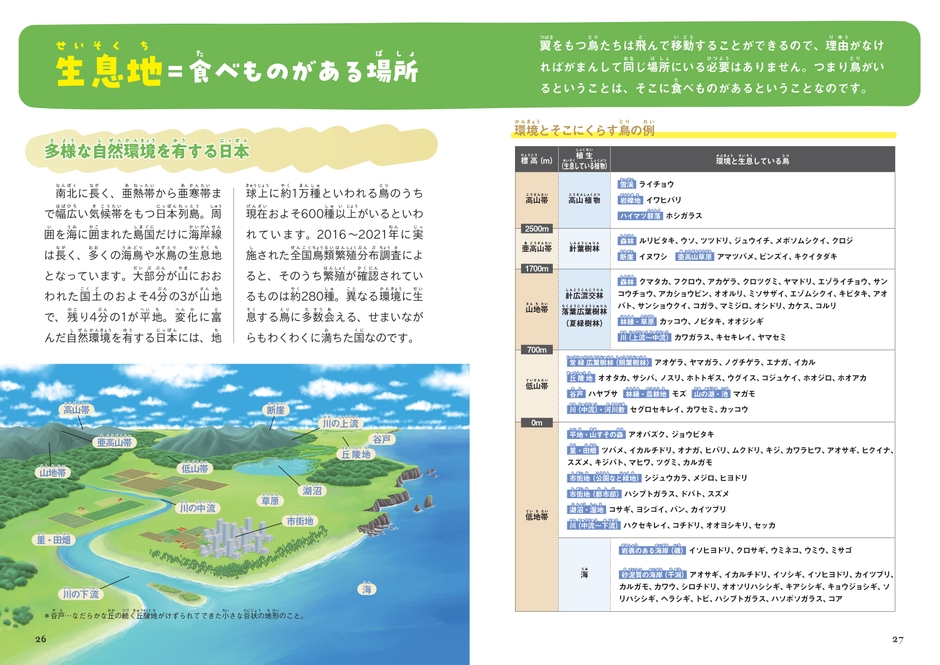
Task: Select the 川の中流 label on the river
Action: point(197,508)
